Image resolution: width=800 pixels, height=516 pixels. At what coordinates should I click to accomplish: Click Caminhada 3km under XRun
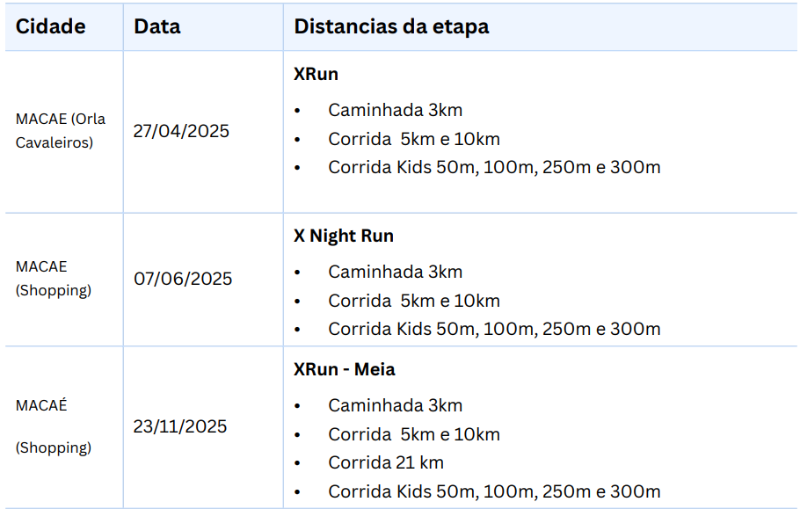pyautogui.click(x=395, y=110)
